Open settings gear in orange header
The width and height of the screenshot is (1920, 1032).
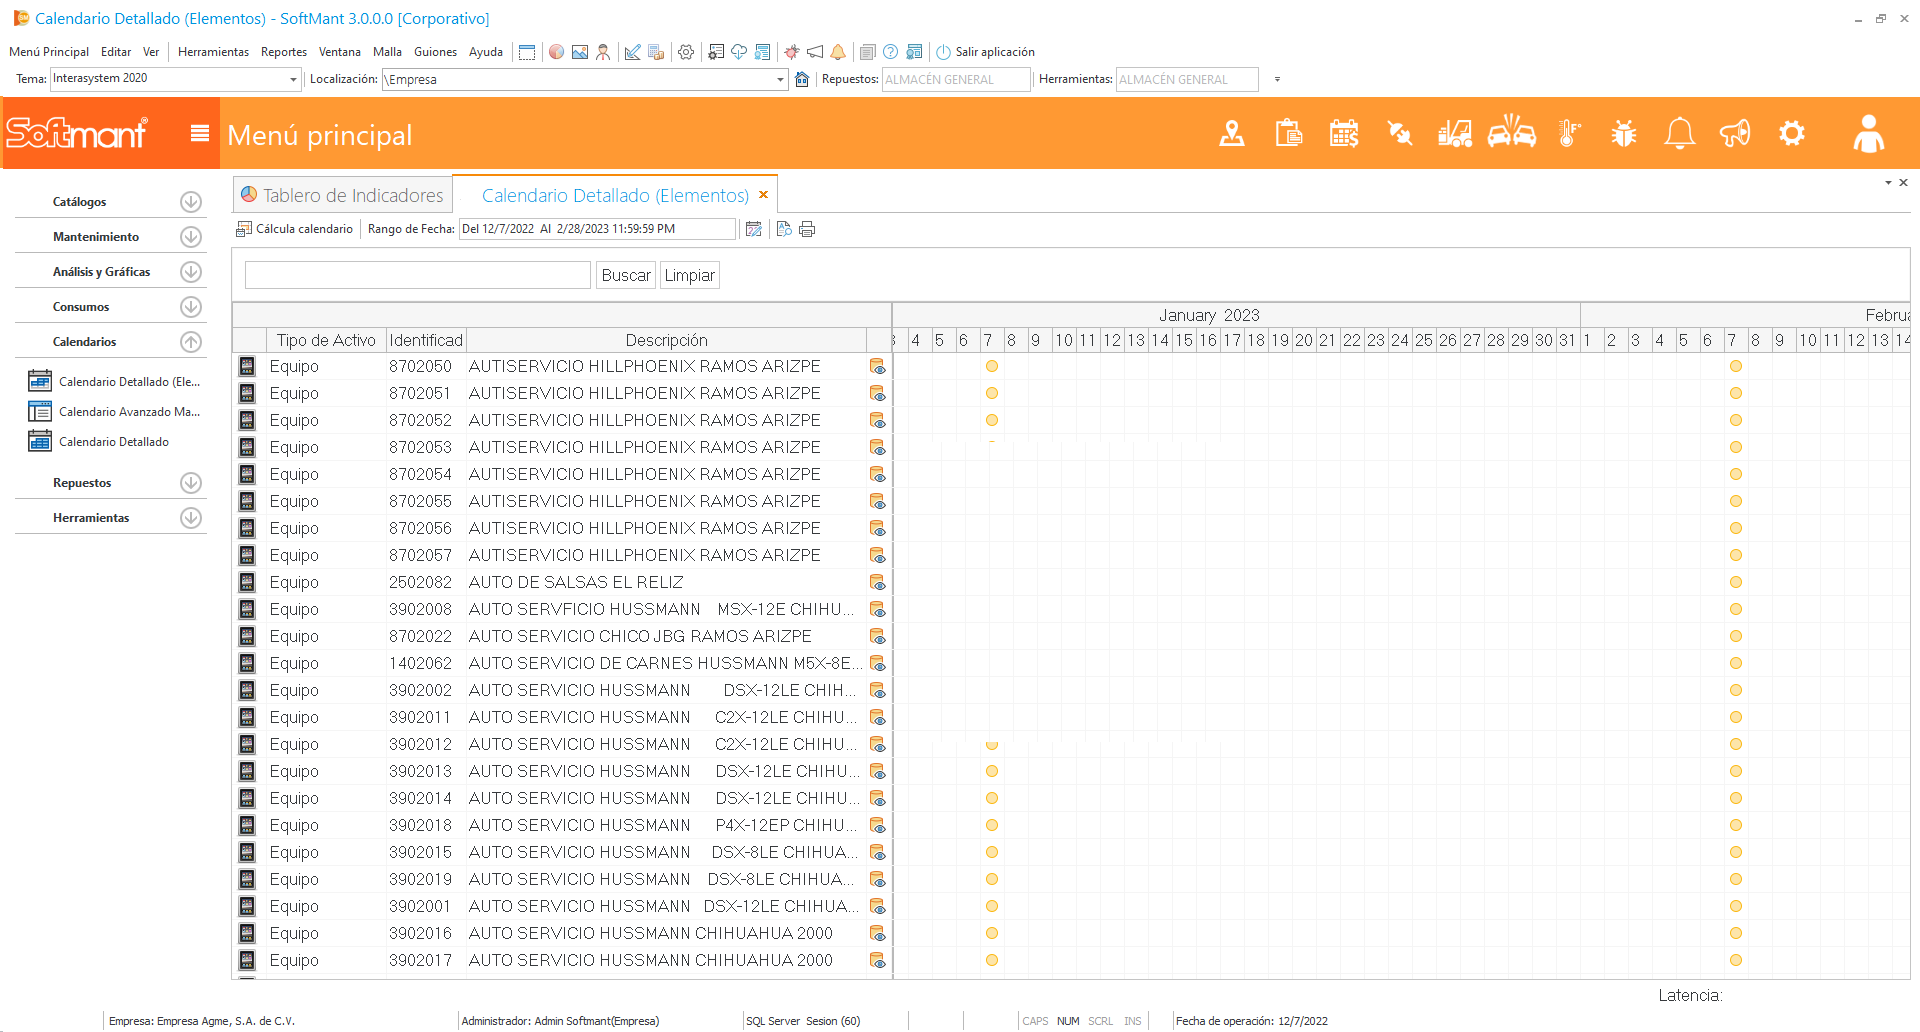coord(1792,133)
